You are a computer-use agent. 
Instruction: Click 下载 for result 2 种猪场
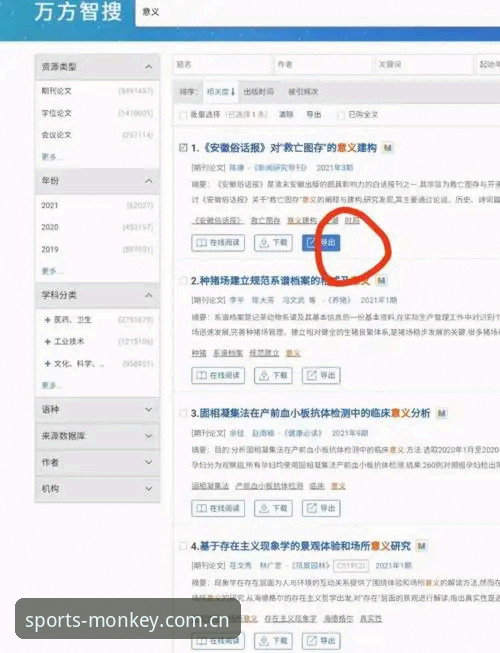274,375
